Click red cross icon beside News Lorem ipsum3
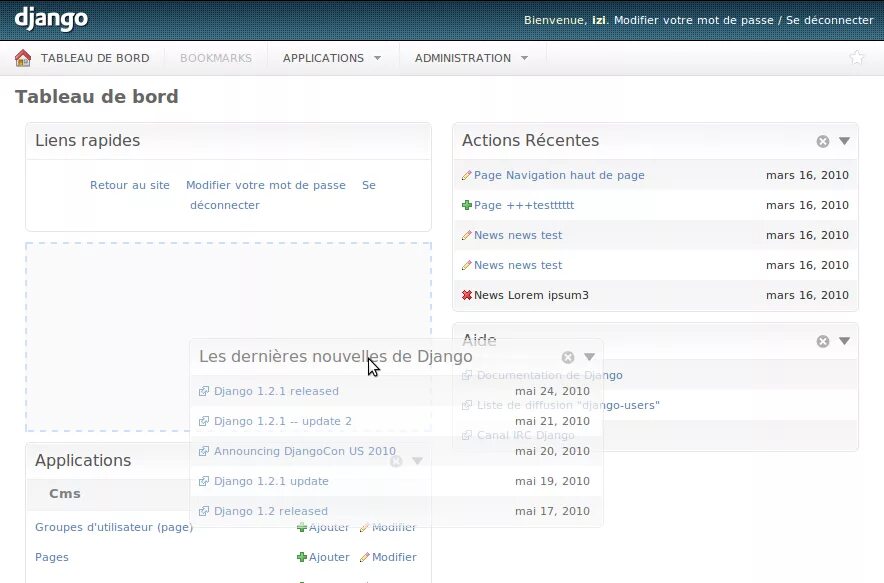 [x=467, y=295]
